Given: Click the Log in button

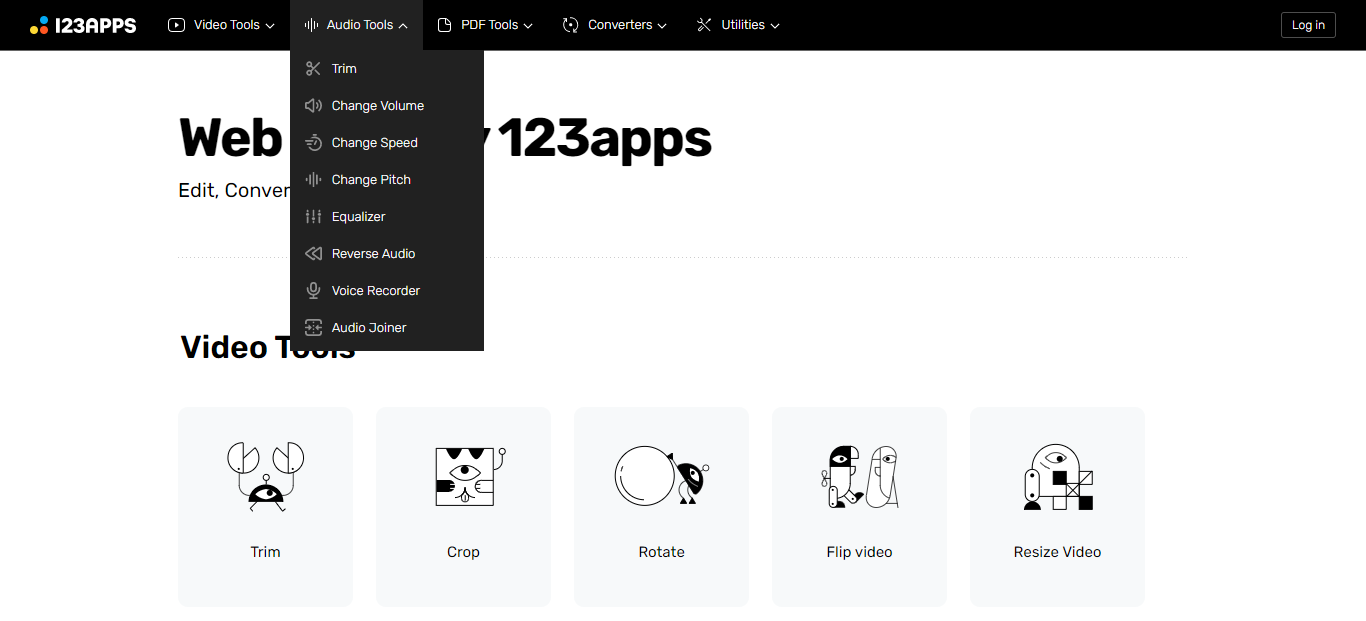Looking at the screenshot, I should (1308, 24).
